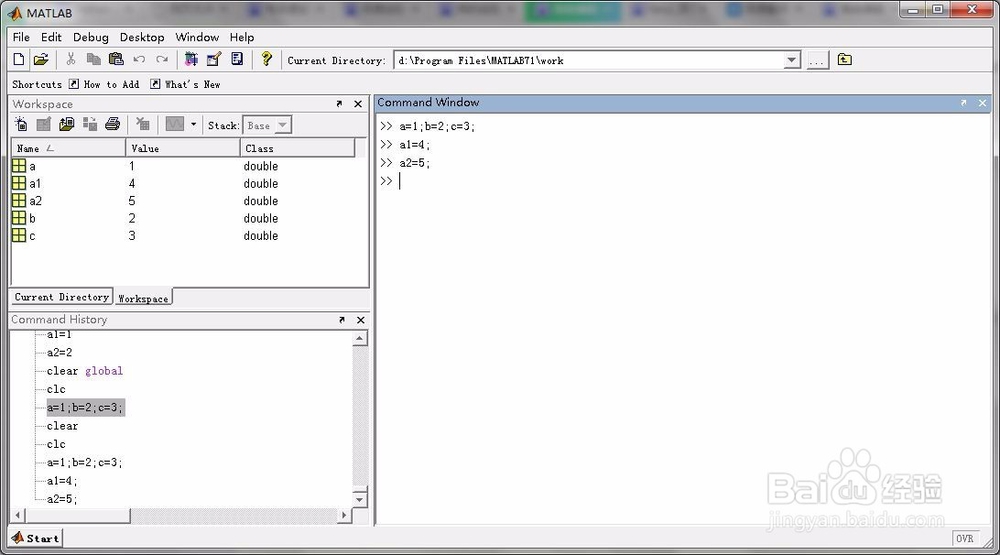Viewport: 1000px width, 555px height.
Task: Redo action in toolbar
Action: (x=162, y=59)
